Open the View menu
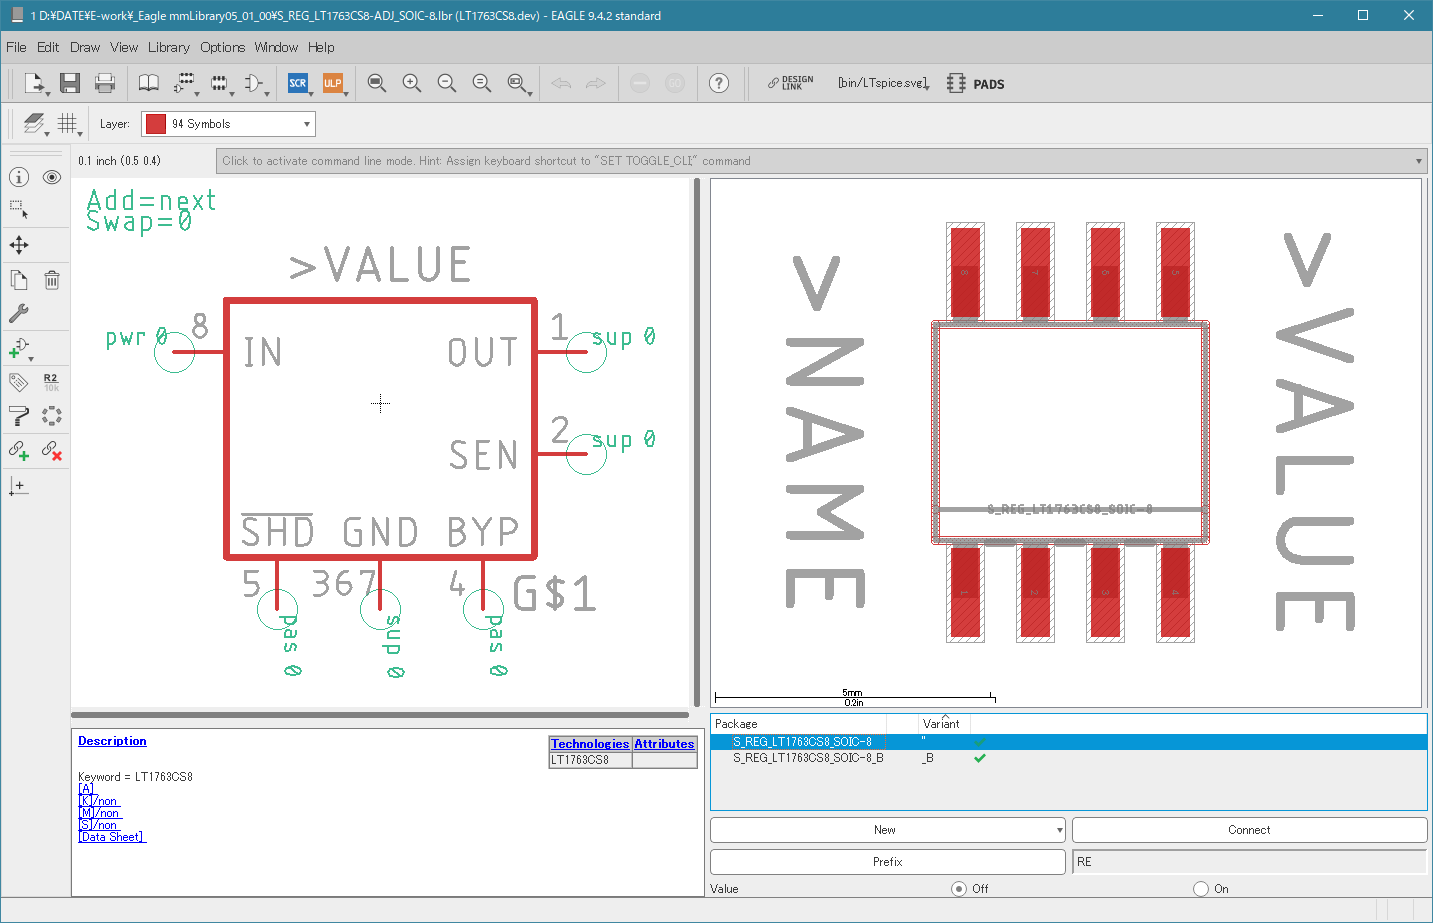The height and width of the screenshot is (923, 1433). (124, 47)
